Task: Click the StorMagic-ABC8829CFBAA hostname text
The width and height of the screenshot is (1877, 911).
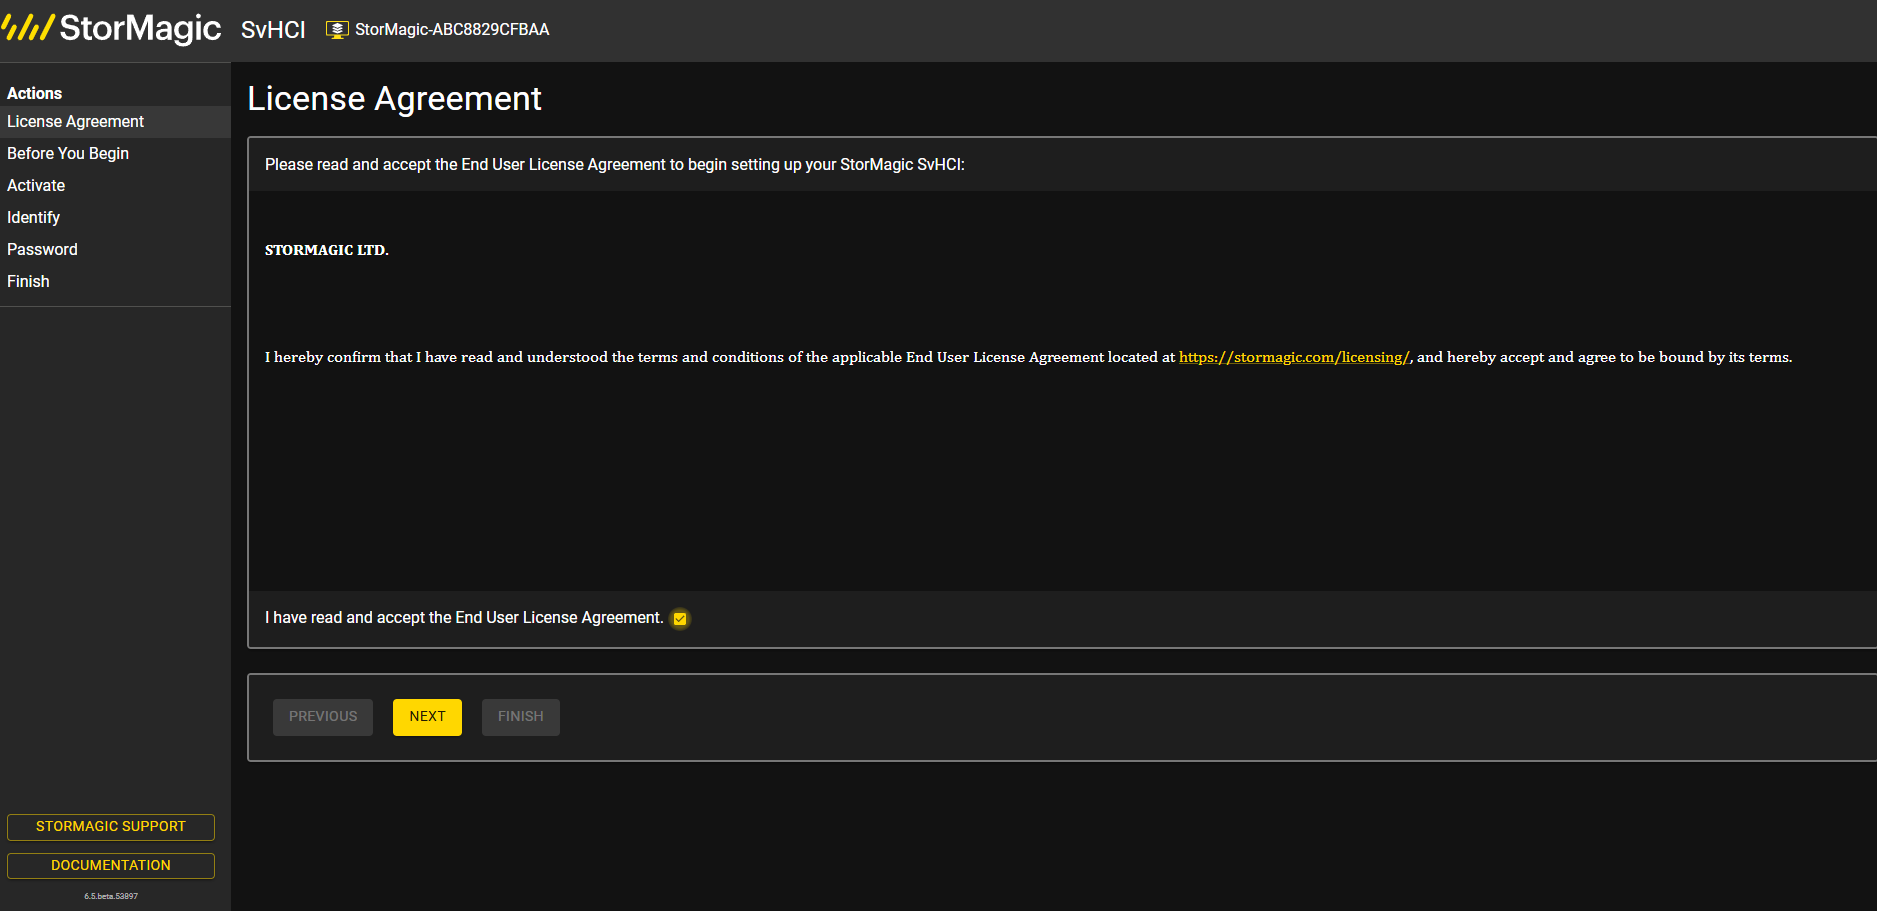Action: 452,30
